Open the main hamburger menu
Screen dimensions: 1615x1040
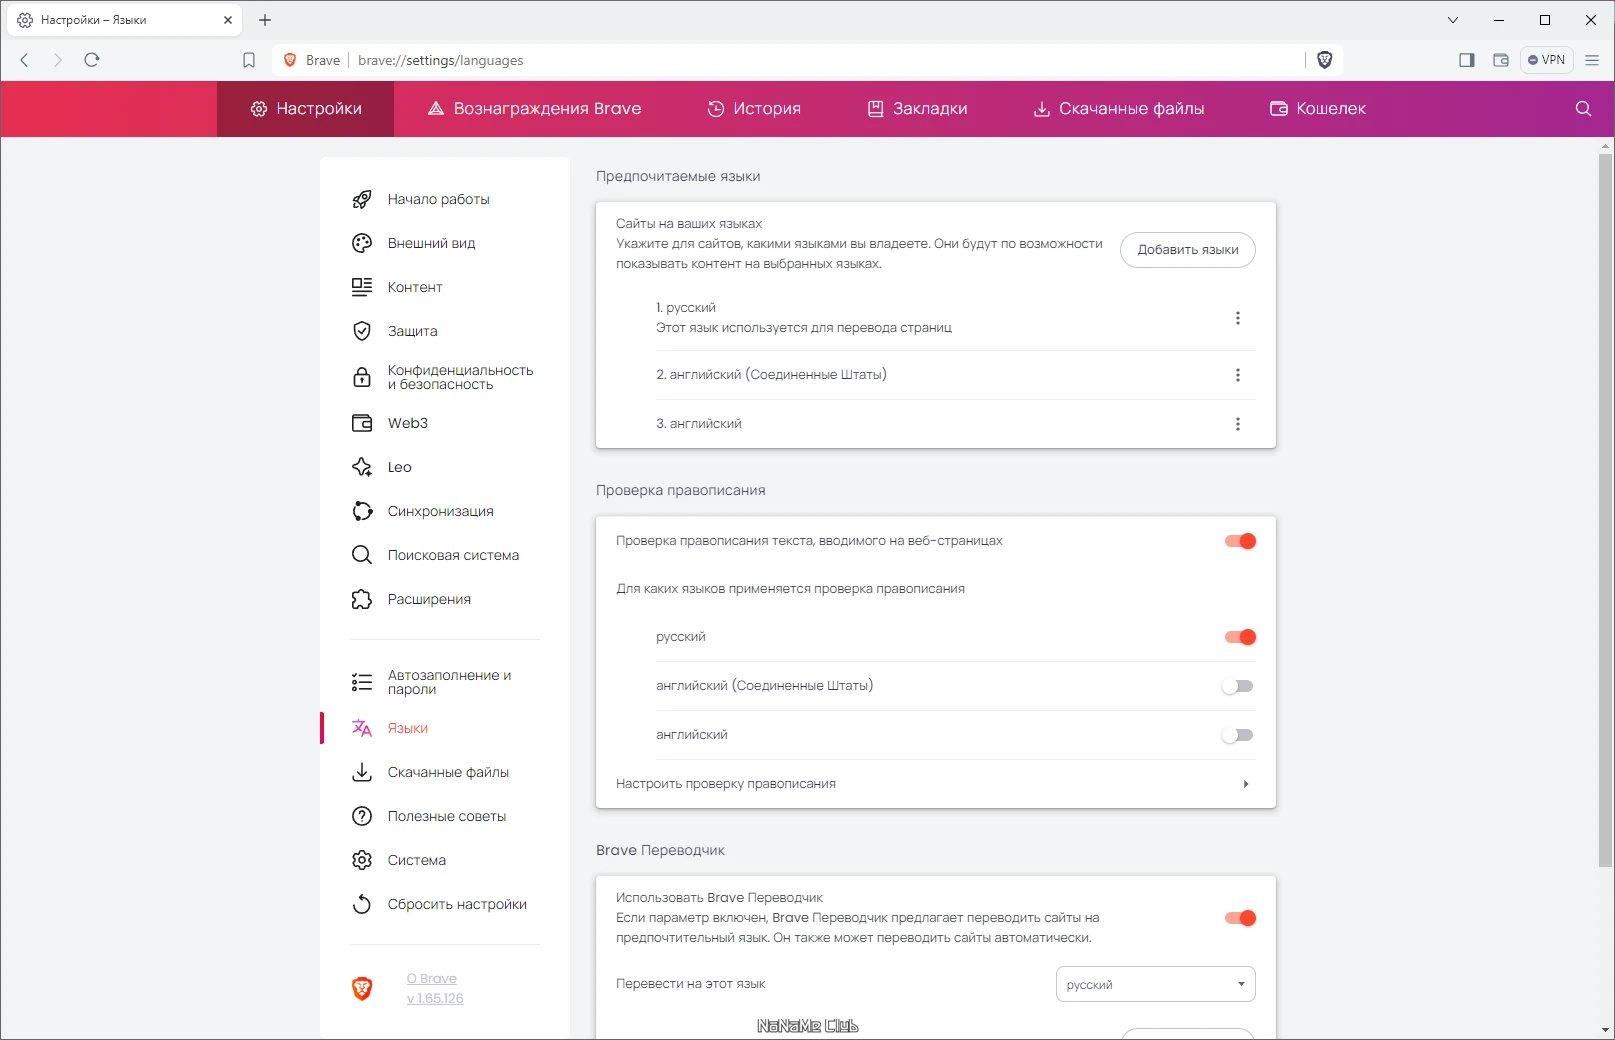coord(1593,60)
